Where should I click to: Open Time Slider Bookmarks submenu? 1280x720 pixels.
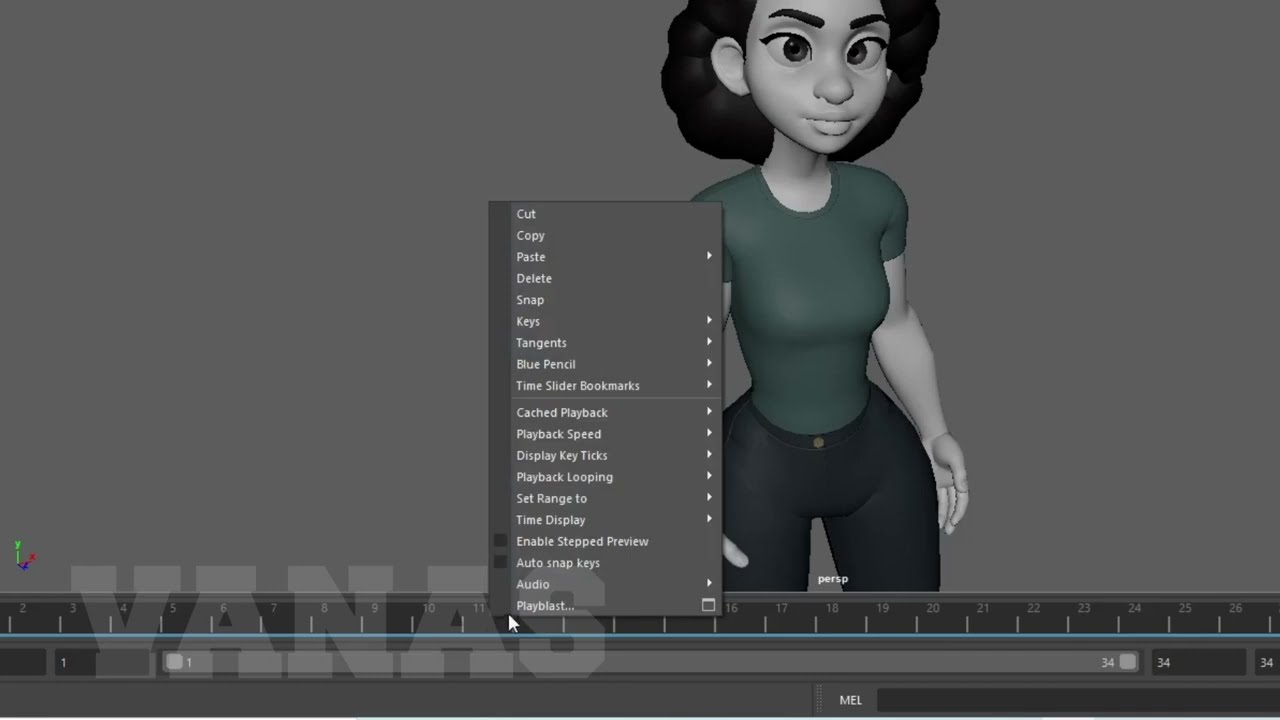pyautogui.click(x=605, y=386)
